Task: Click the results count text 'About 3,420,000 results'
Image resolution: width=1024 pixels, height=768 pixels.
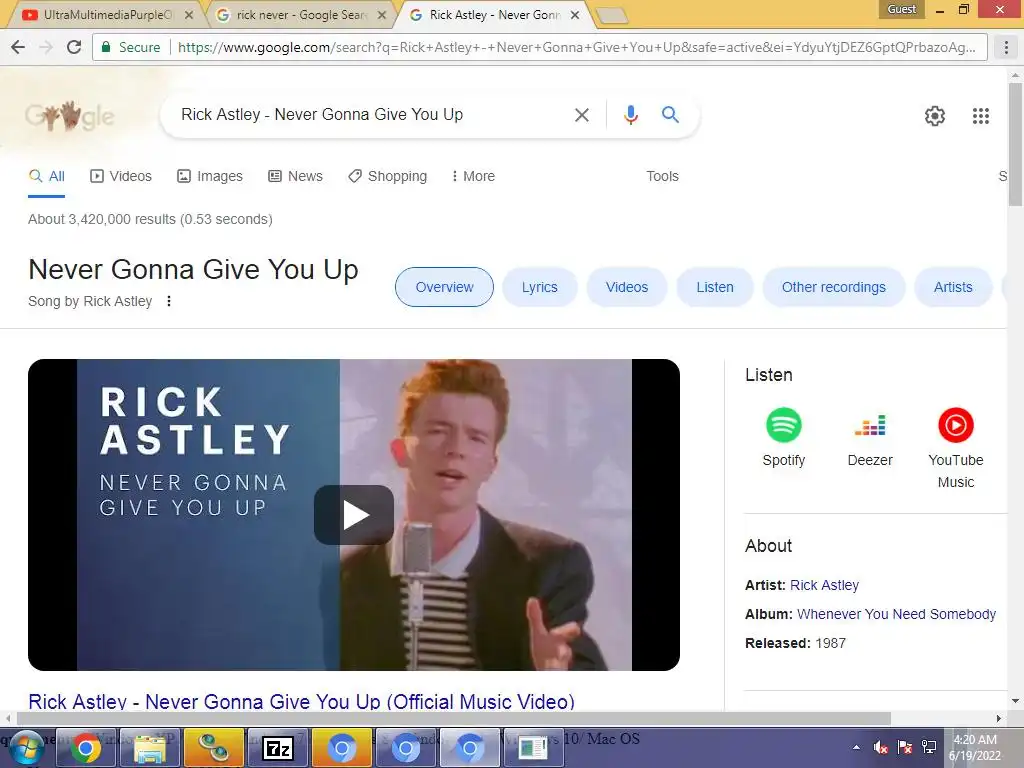Action: (101, 219)
